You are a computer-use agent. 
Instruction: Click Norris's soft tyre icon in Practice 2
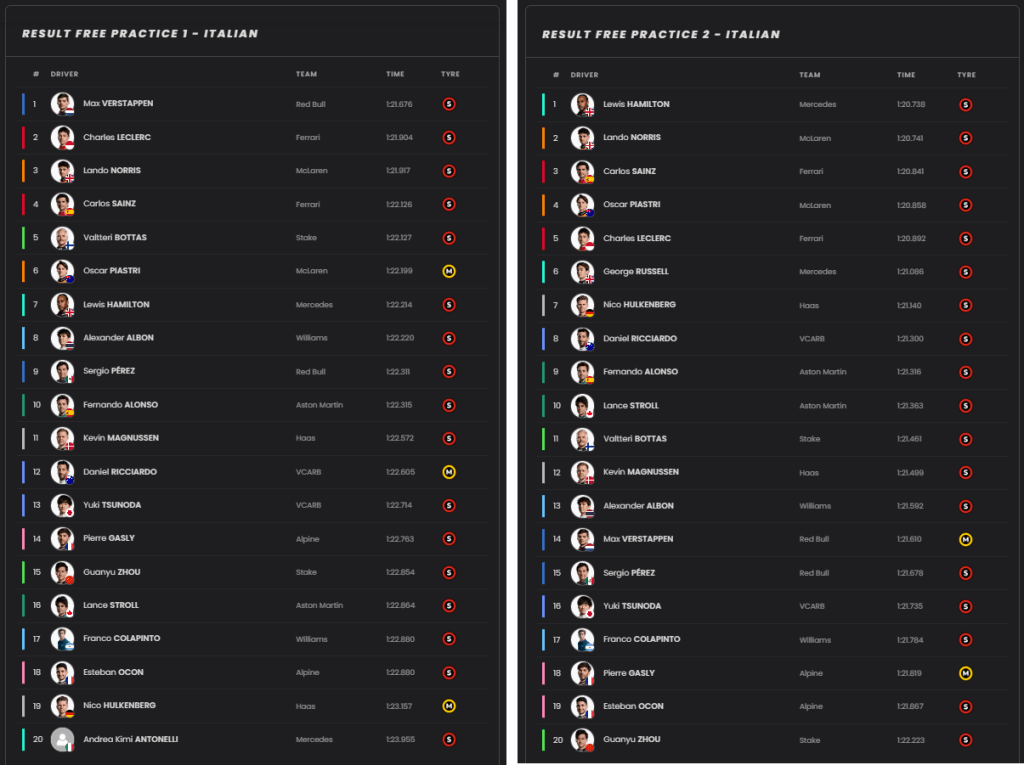pos(965,138)
